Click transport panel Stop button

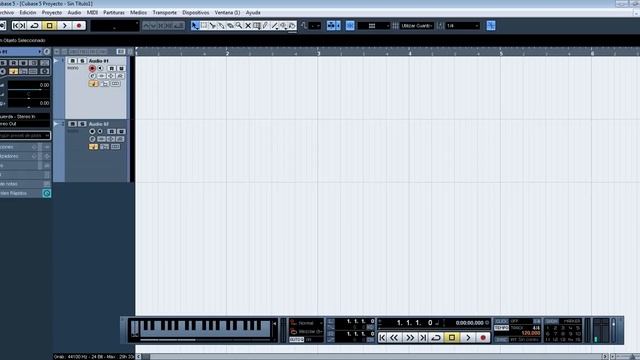(x=452, y=338)
